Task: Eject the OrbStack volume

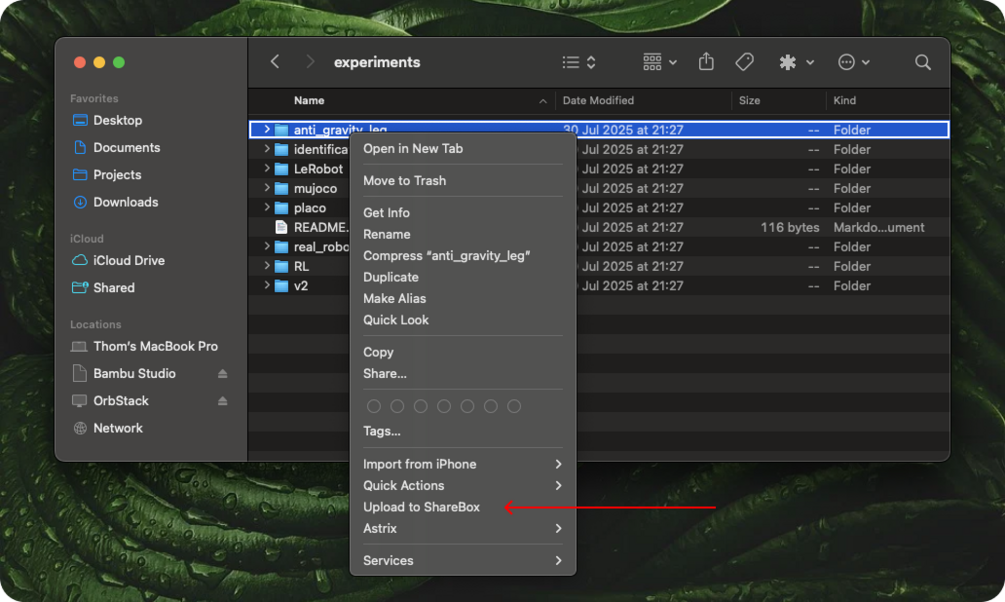Action: point(222,401)
